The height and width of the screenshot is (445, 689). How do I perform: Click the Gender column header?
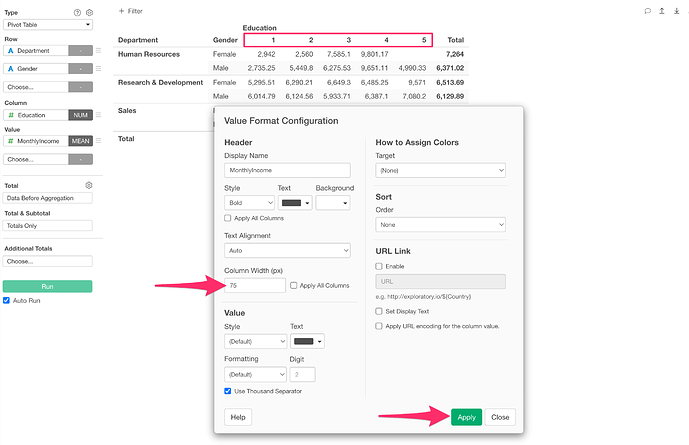[x=225, y=40]
